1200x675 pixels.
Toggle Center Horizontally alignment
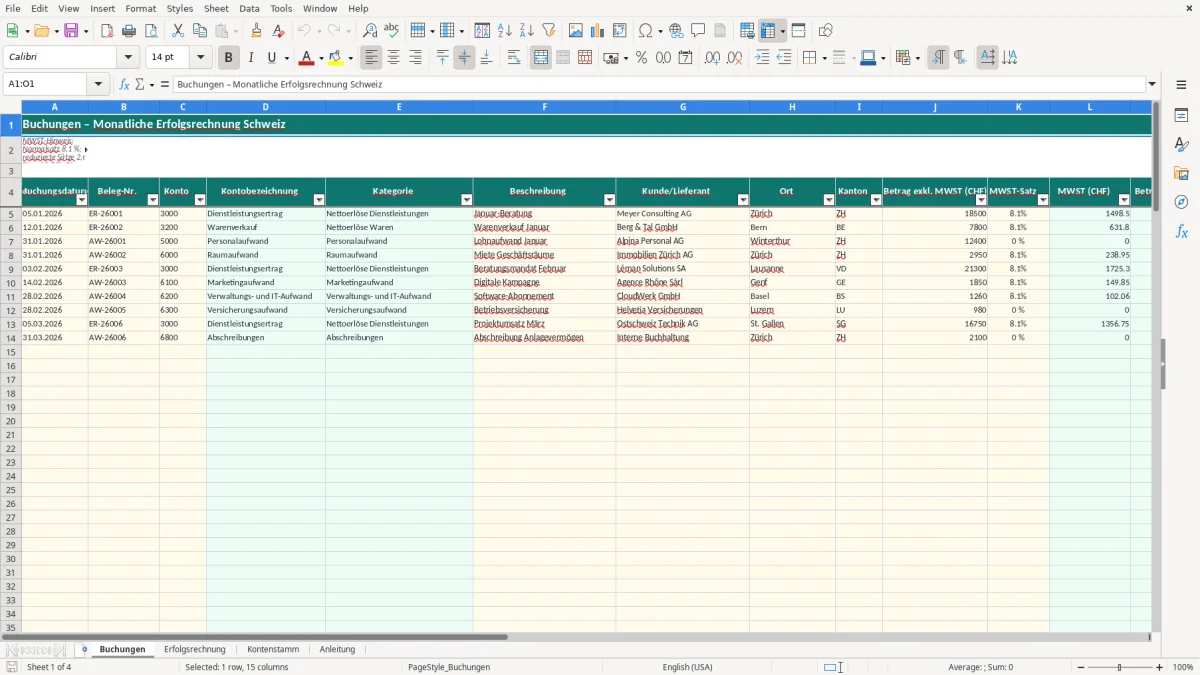(x=393, y=58)
